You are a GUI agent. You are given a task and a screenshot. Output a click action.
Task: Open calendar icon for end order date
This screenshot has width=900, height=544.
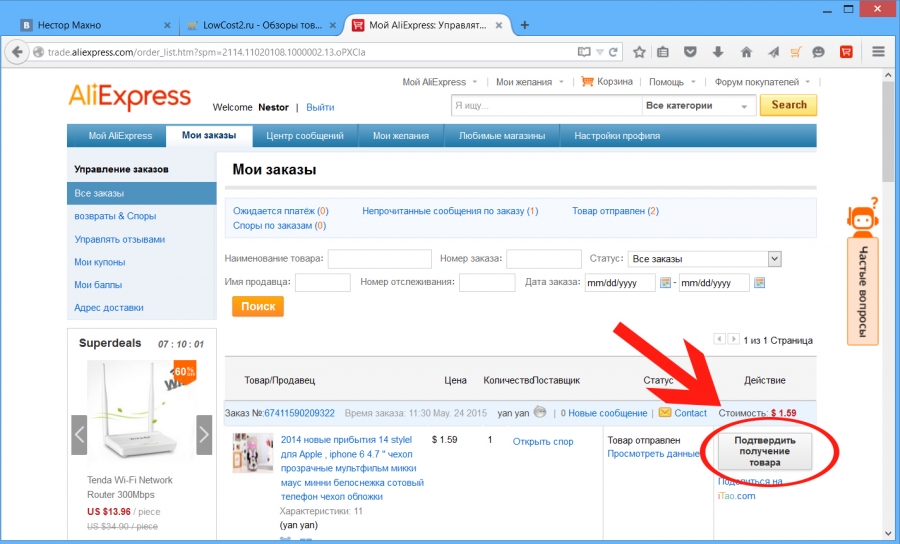pos(759,283)
